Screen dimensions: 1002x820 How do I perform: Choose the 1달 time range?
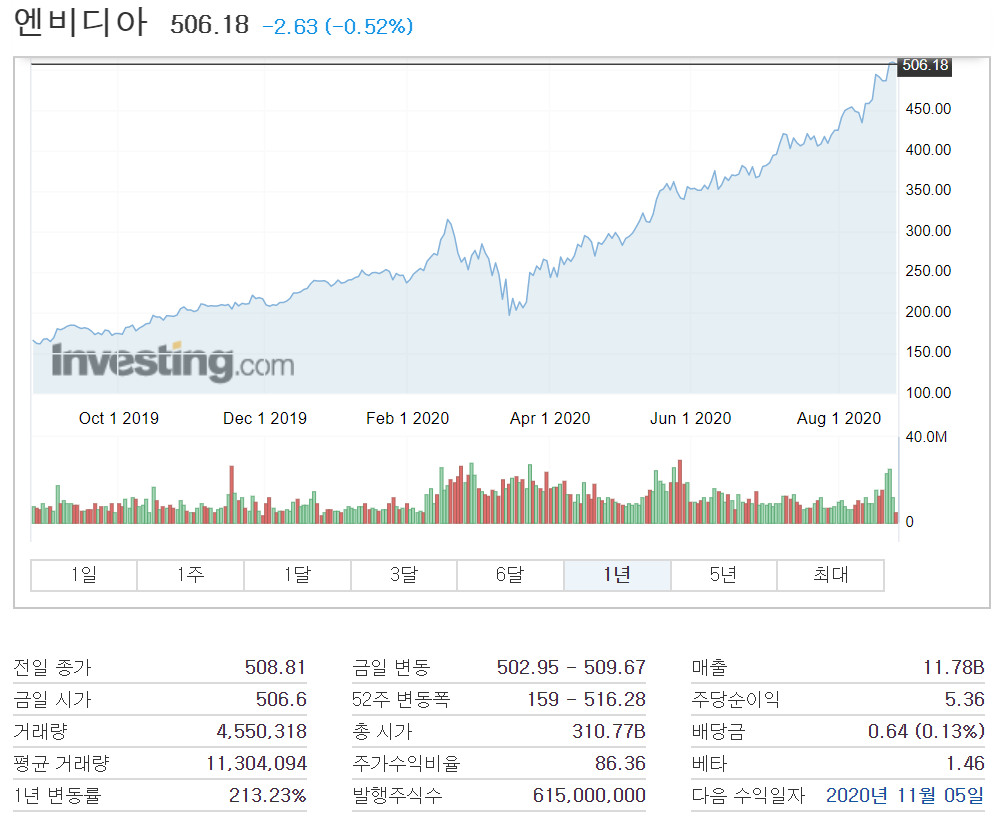click(x=297, y=575)
